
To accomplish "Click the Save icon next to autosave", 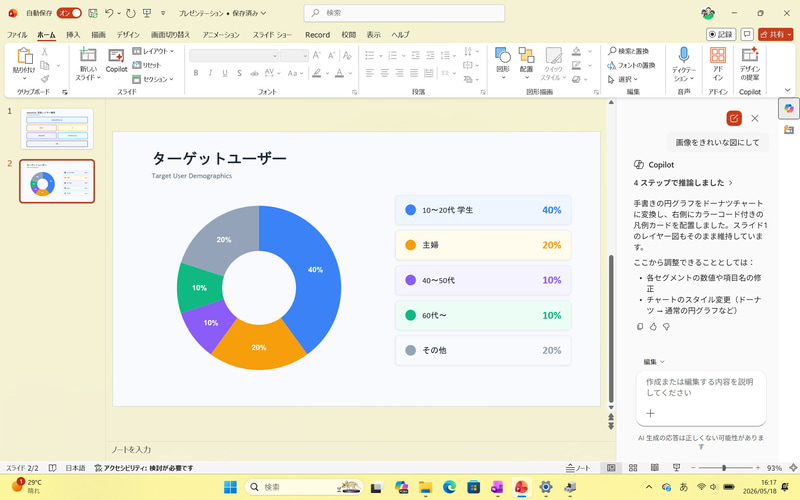I will pos(93,13).
